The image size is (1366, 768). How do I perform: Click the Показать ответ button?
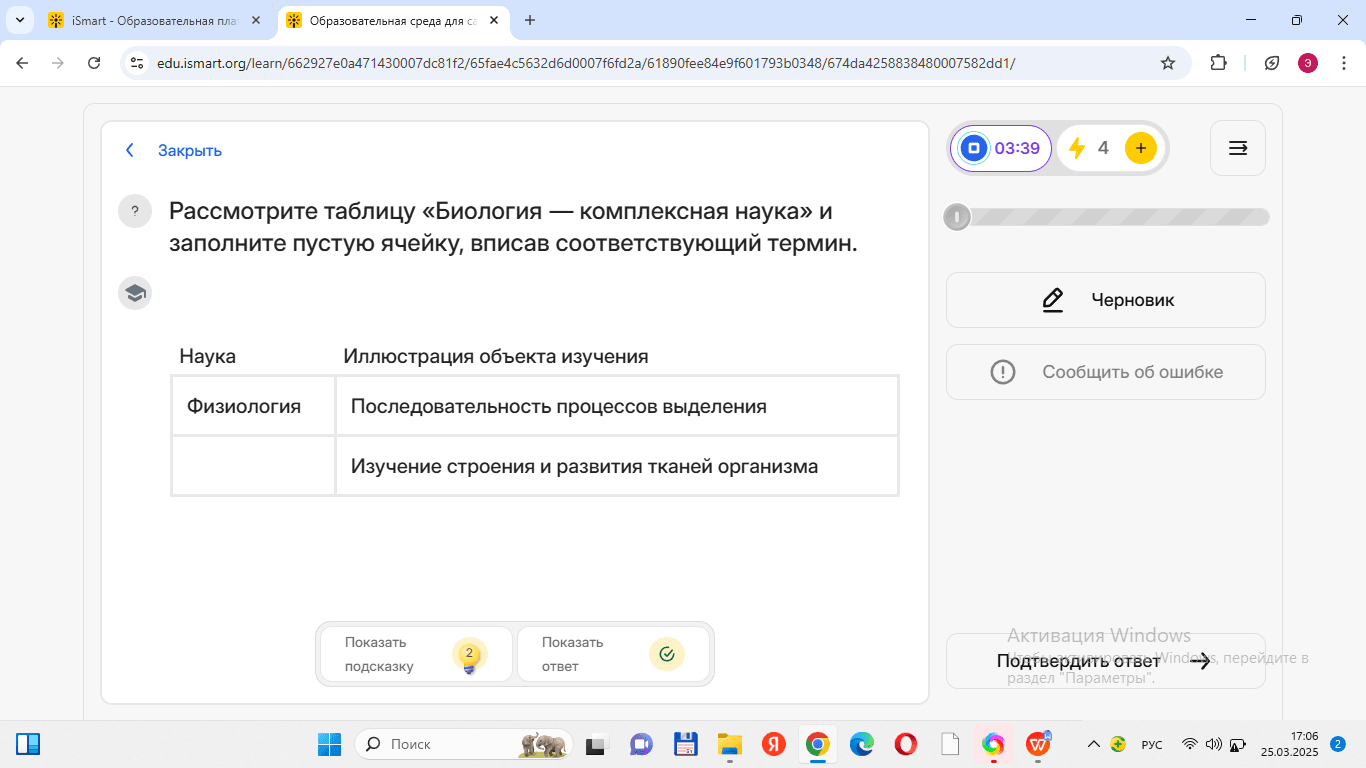(x=613, y=654)
